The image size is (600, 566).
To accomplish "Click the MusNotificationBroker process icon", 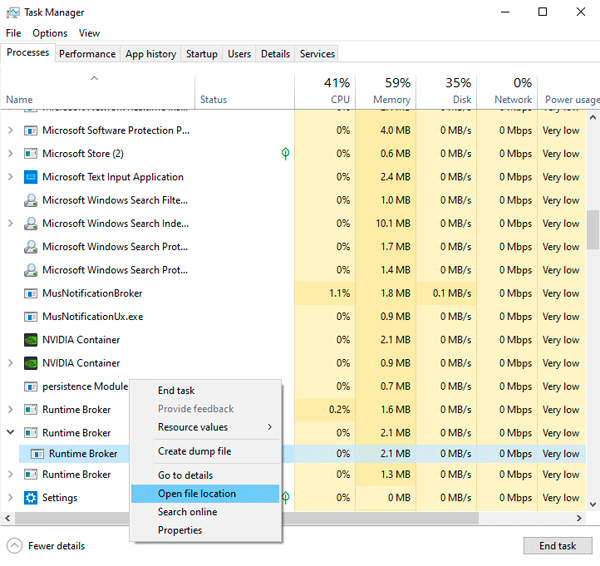I will 31,294.
